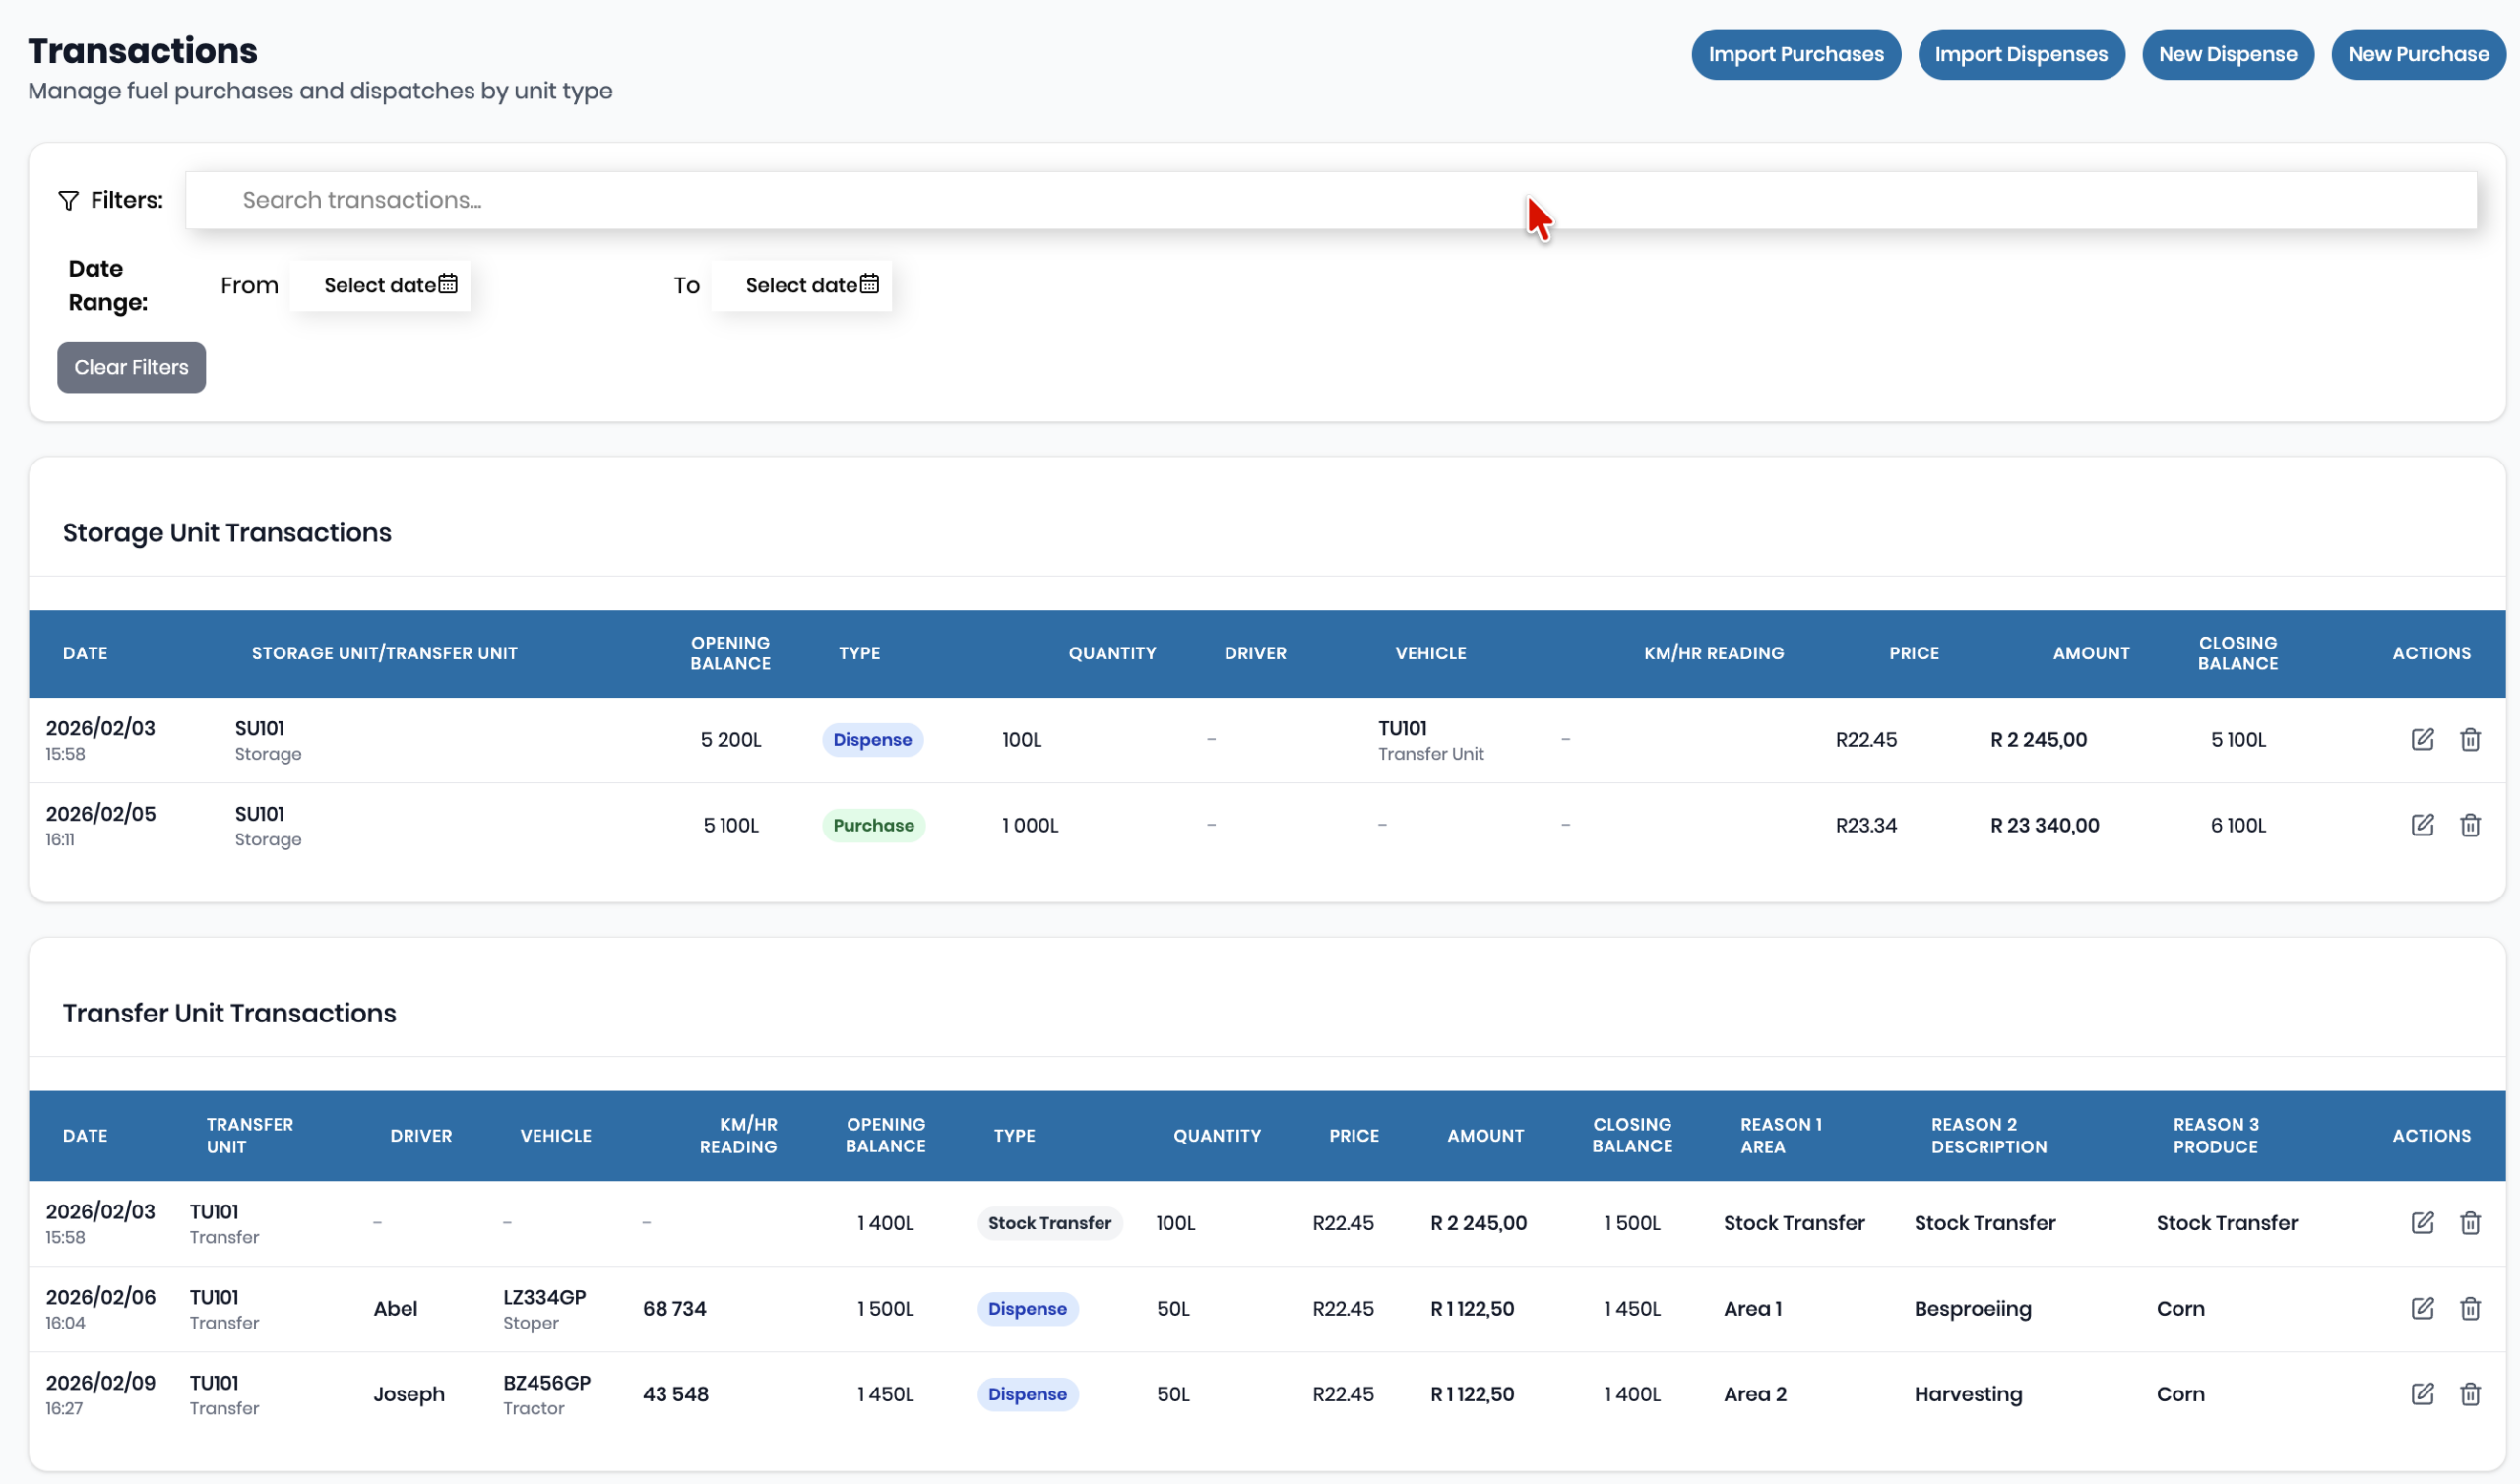Create a New Purchase
This screenshot has height=1484, width=2520.
pyautogui.click(x=2418, y=54)
